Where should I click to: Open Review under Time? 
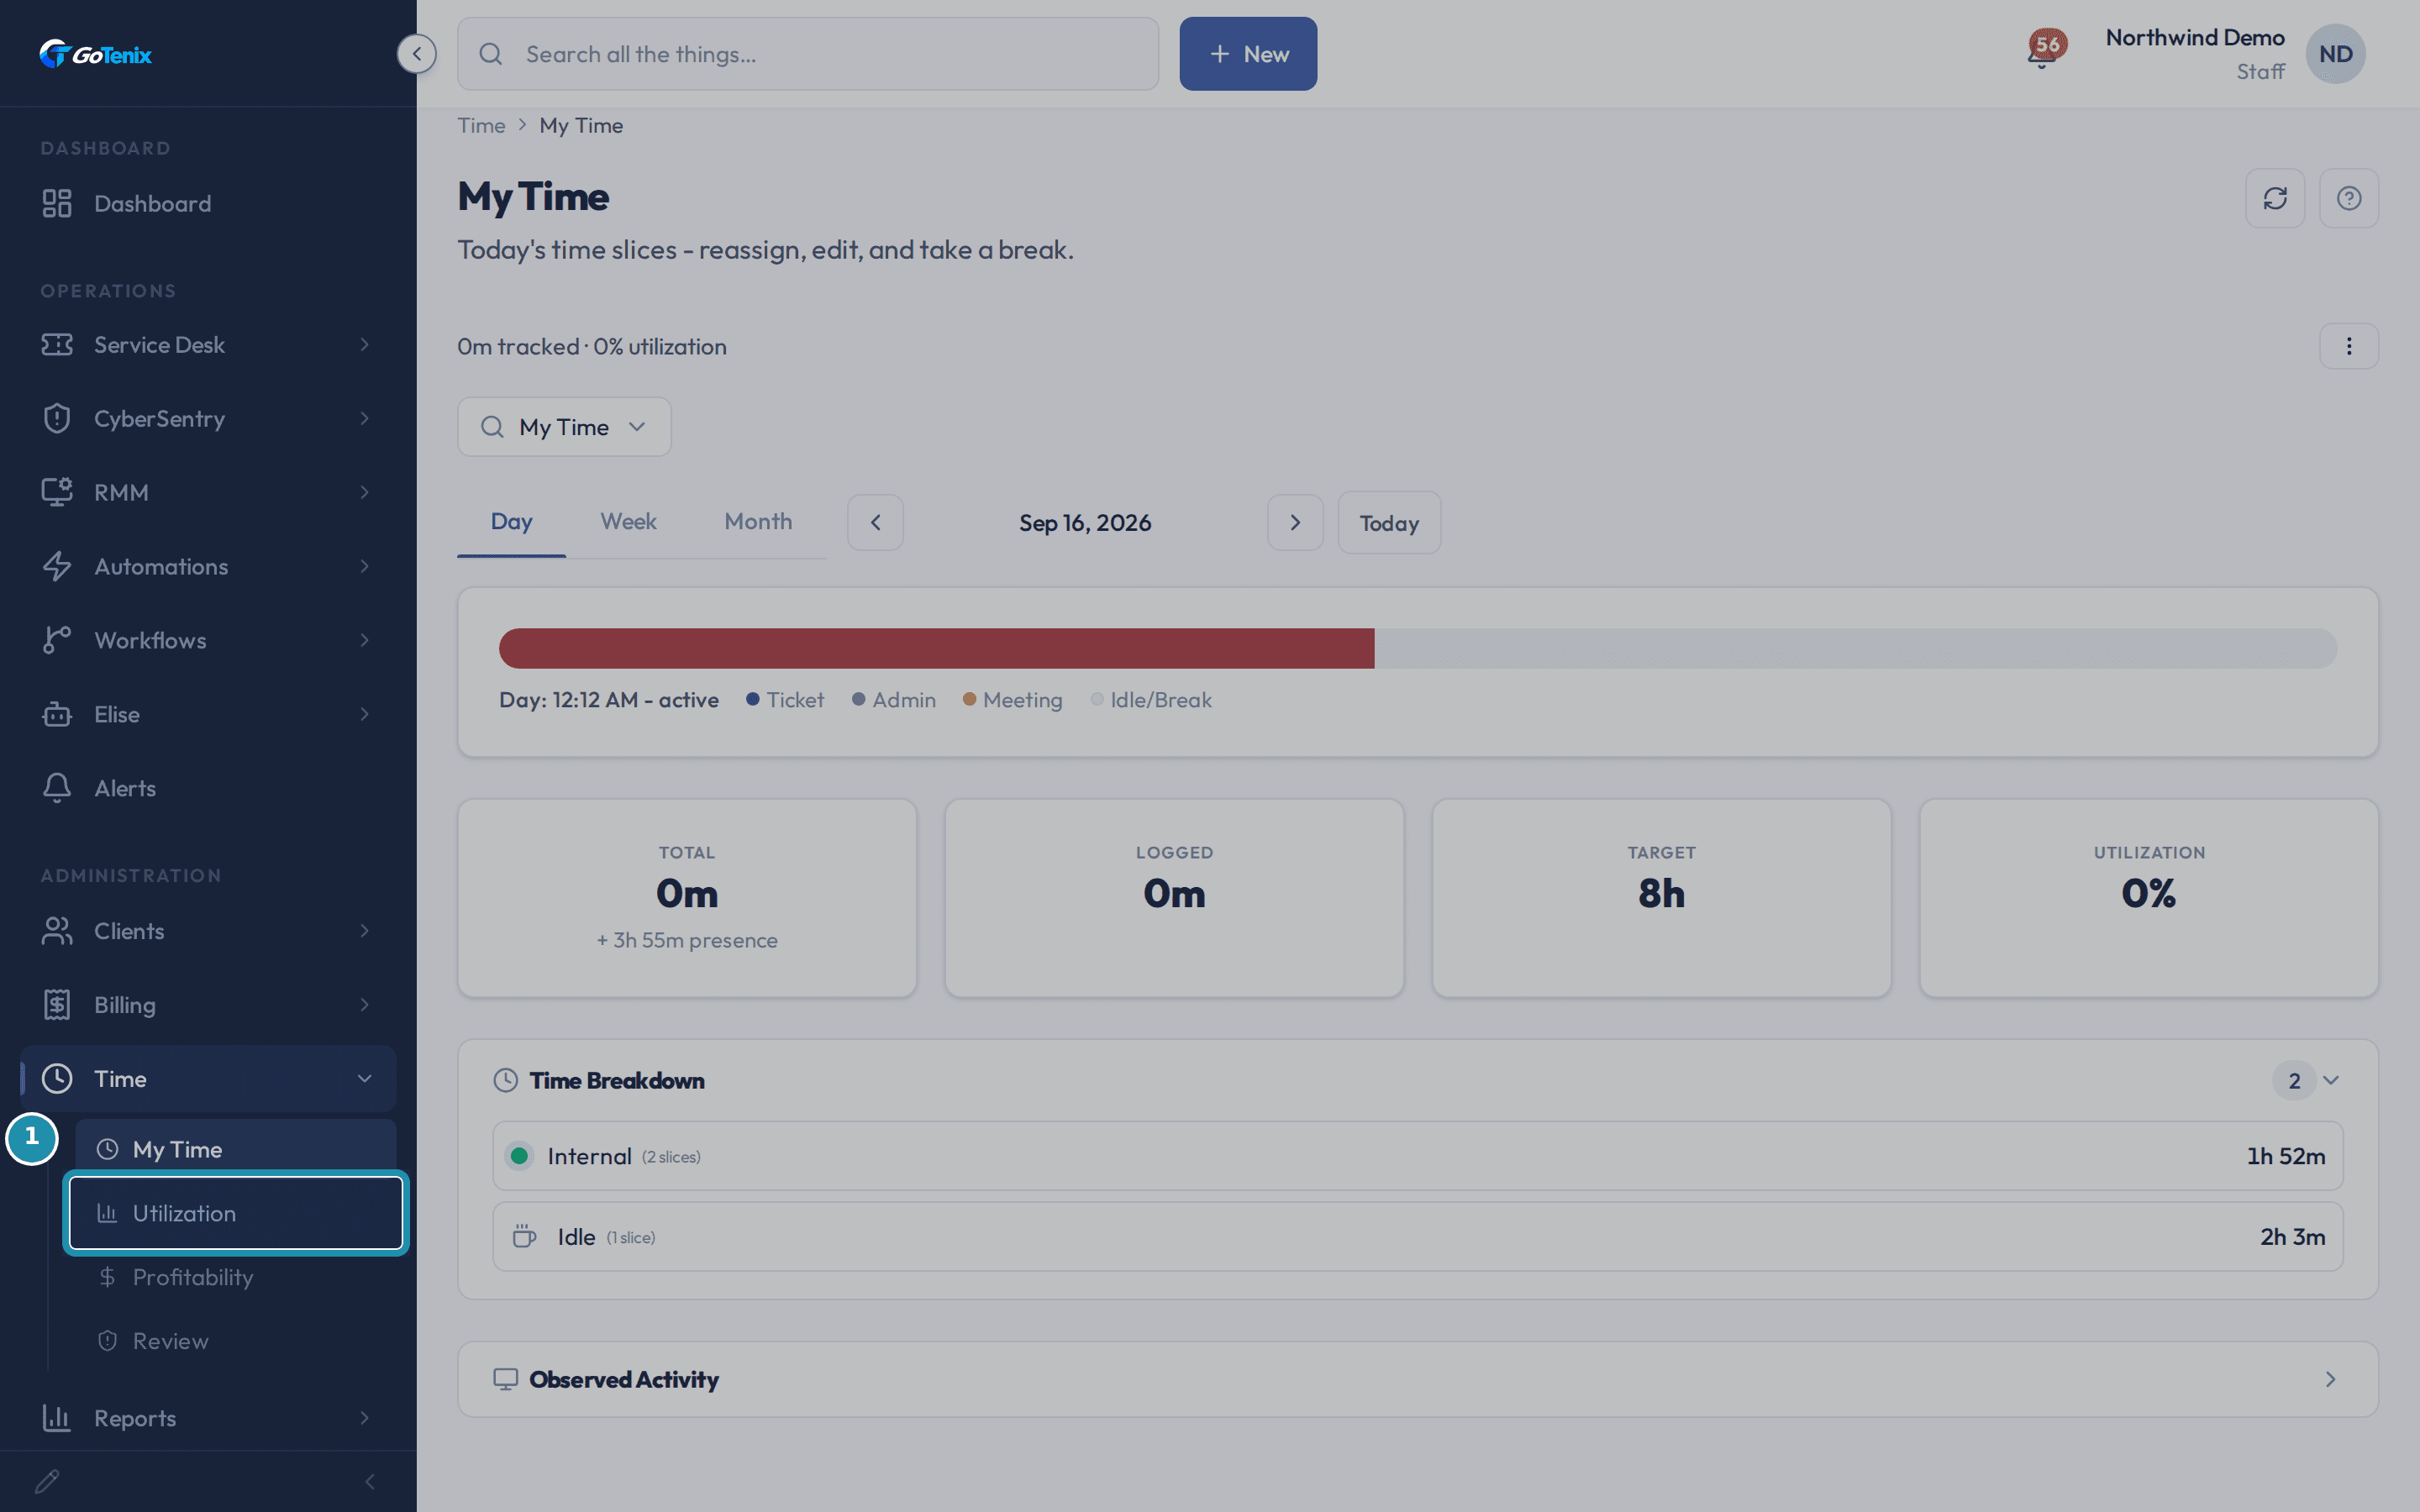point(236,1341)
